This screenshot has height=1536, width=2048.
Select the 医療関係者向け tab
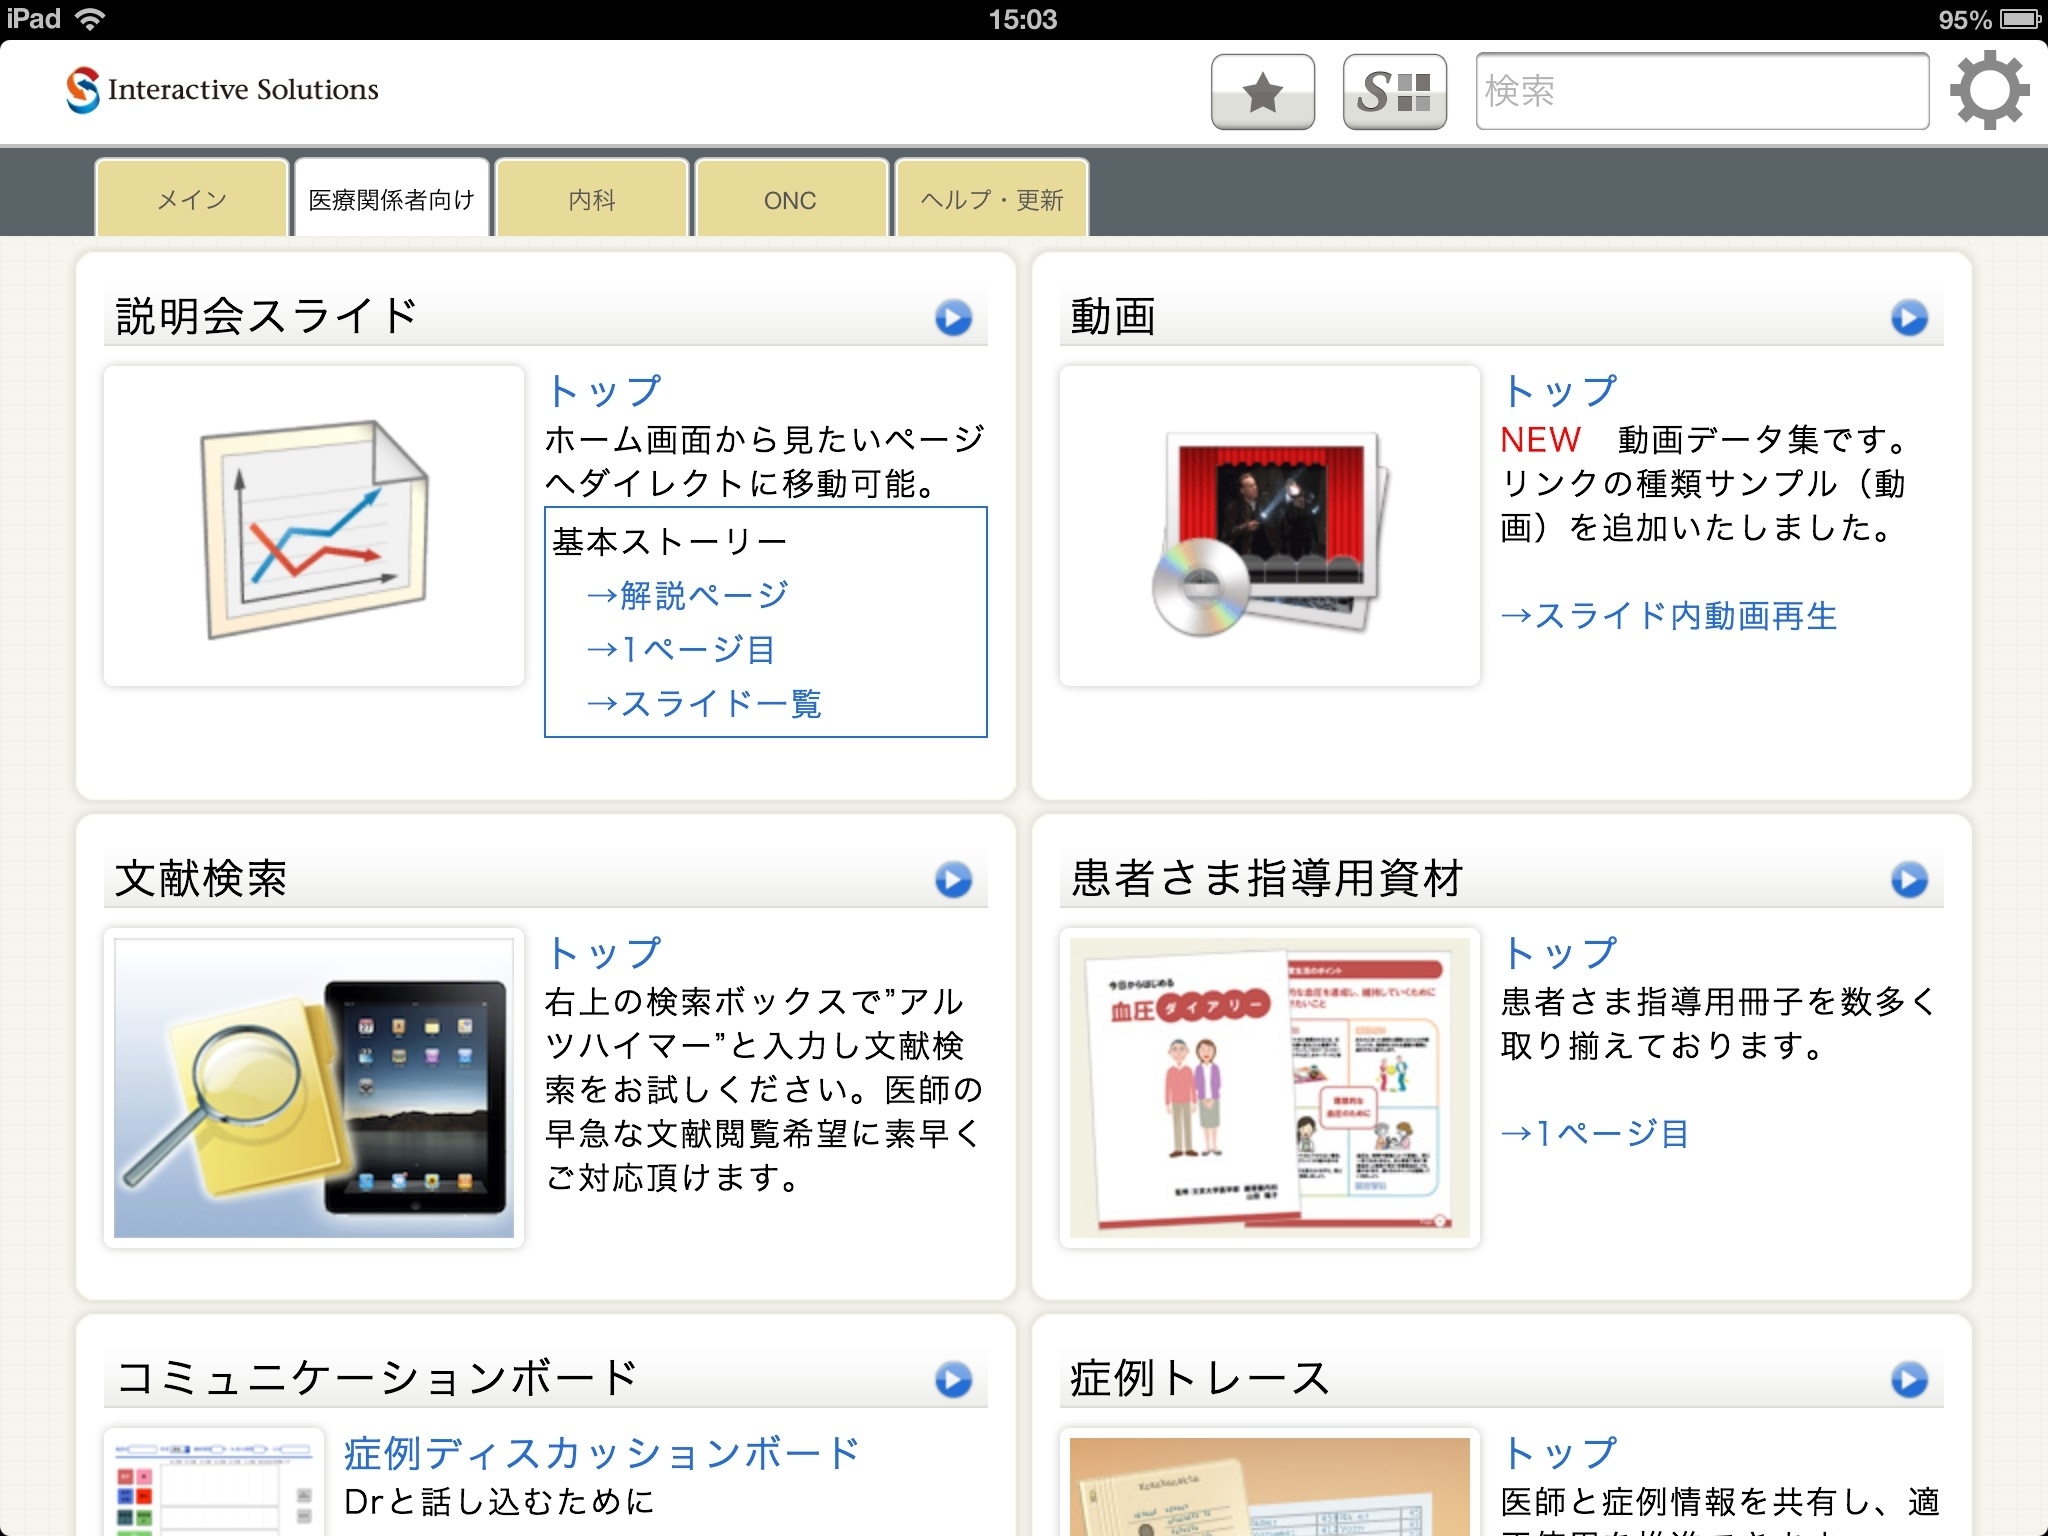[x=392, y=198]
